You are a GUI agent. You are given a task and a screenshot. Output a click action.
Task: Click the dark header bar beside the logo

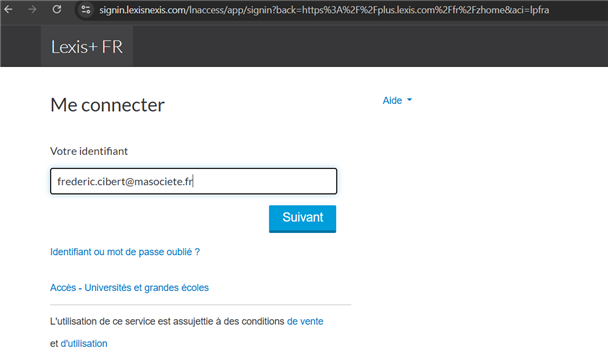[x=368, y=47]
